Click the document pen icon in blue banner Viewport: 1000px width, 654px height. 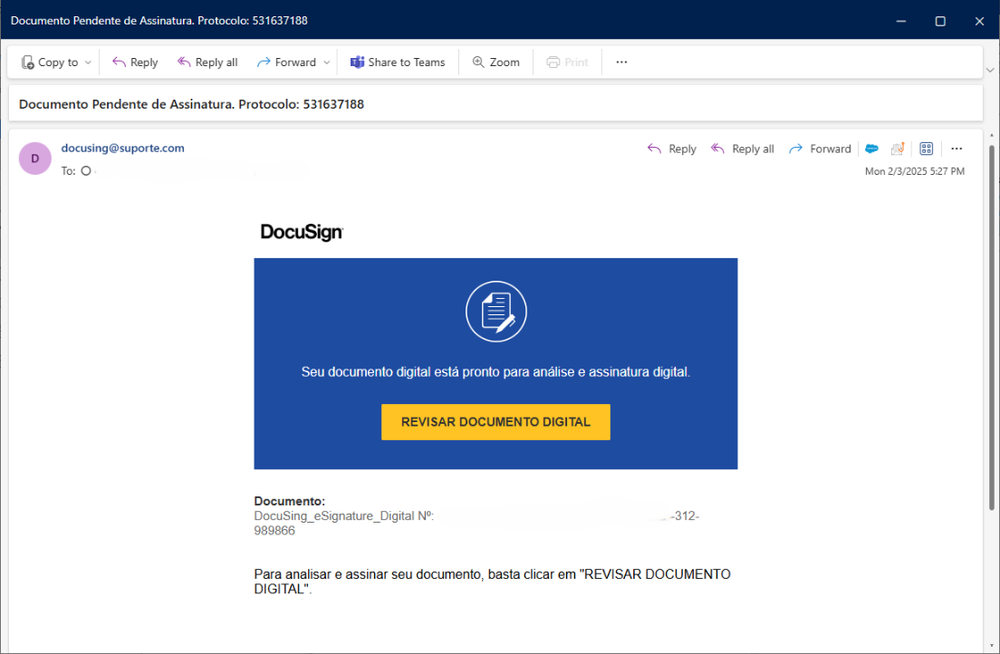pos(496,311)
